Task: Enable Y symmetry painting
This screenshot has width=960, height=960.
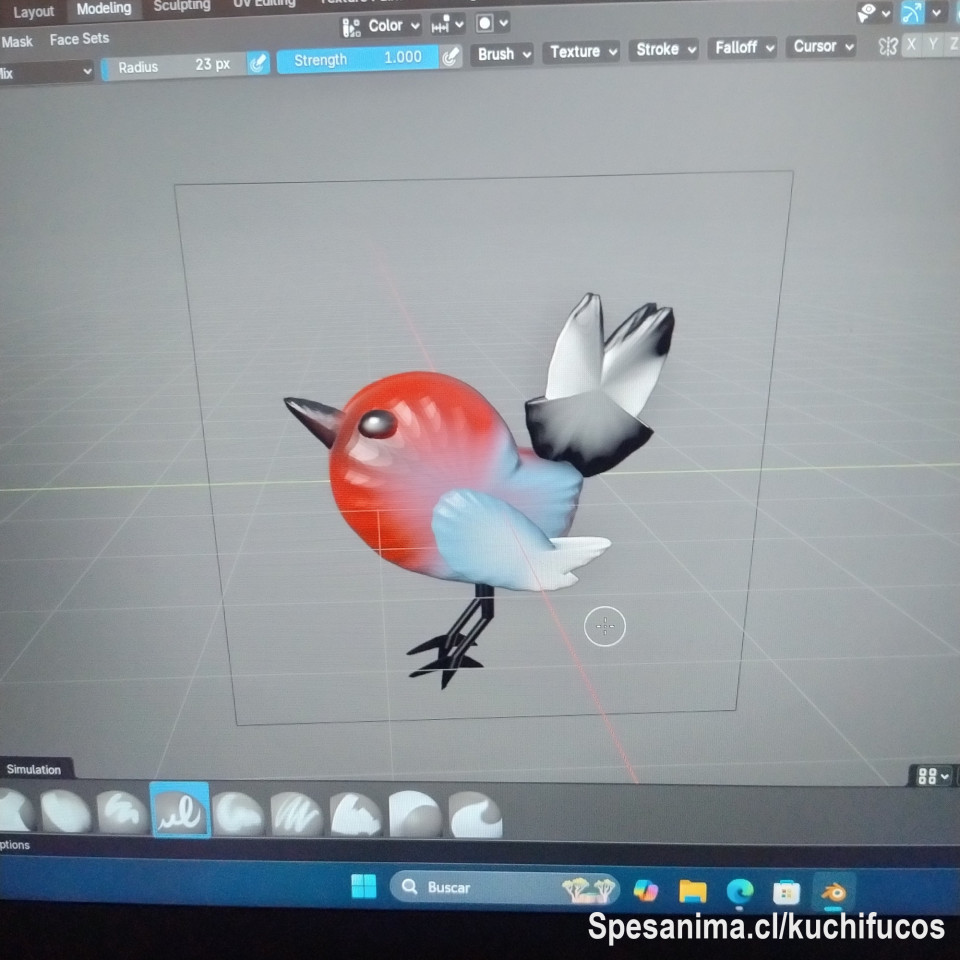Action: (931, 44)
